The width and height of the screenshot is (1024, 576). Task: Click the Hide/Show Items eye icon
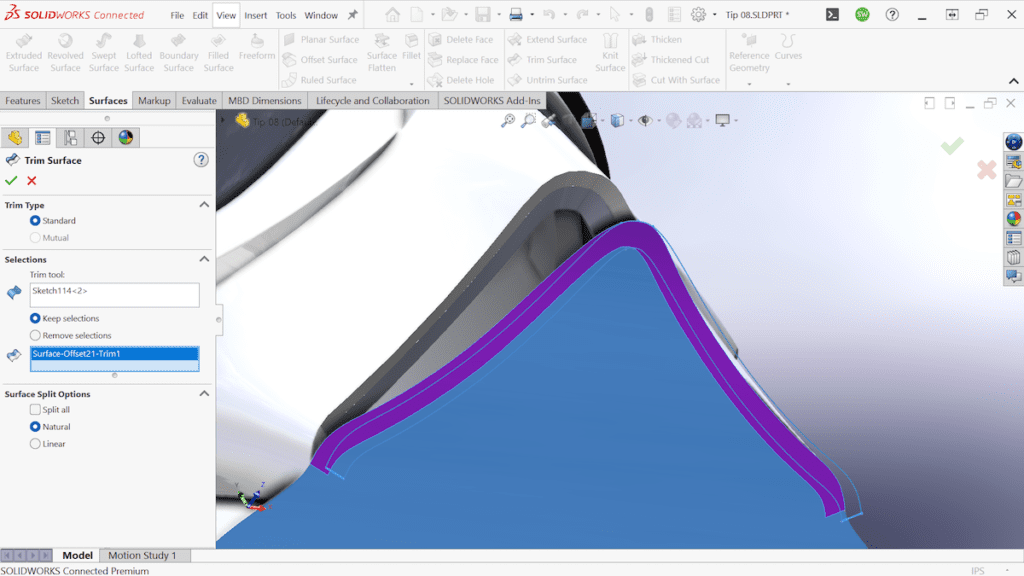[645, 120]
